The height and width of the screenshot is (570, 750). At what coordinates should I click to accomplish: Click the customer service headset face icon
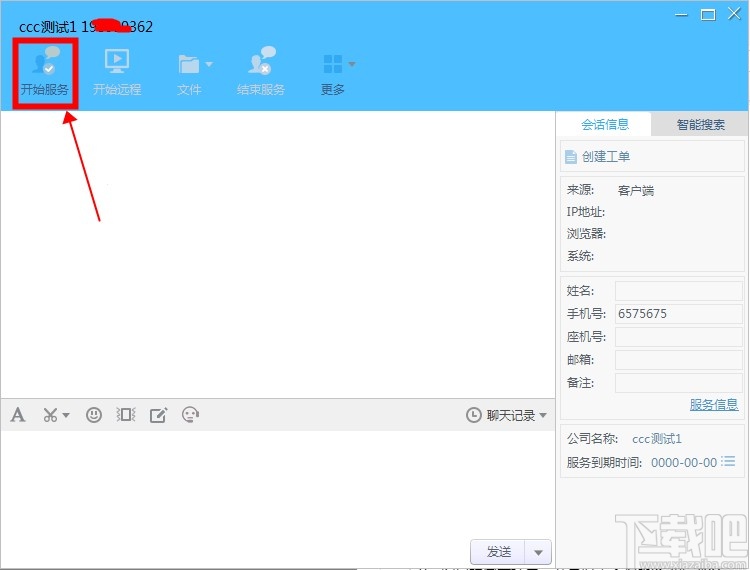[190, 415]
